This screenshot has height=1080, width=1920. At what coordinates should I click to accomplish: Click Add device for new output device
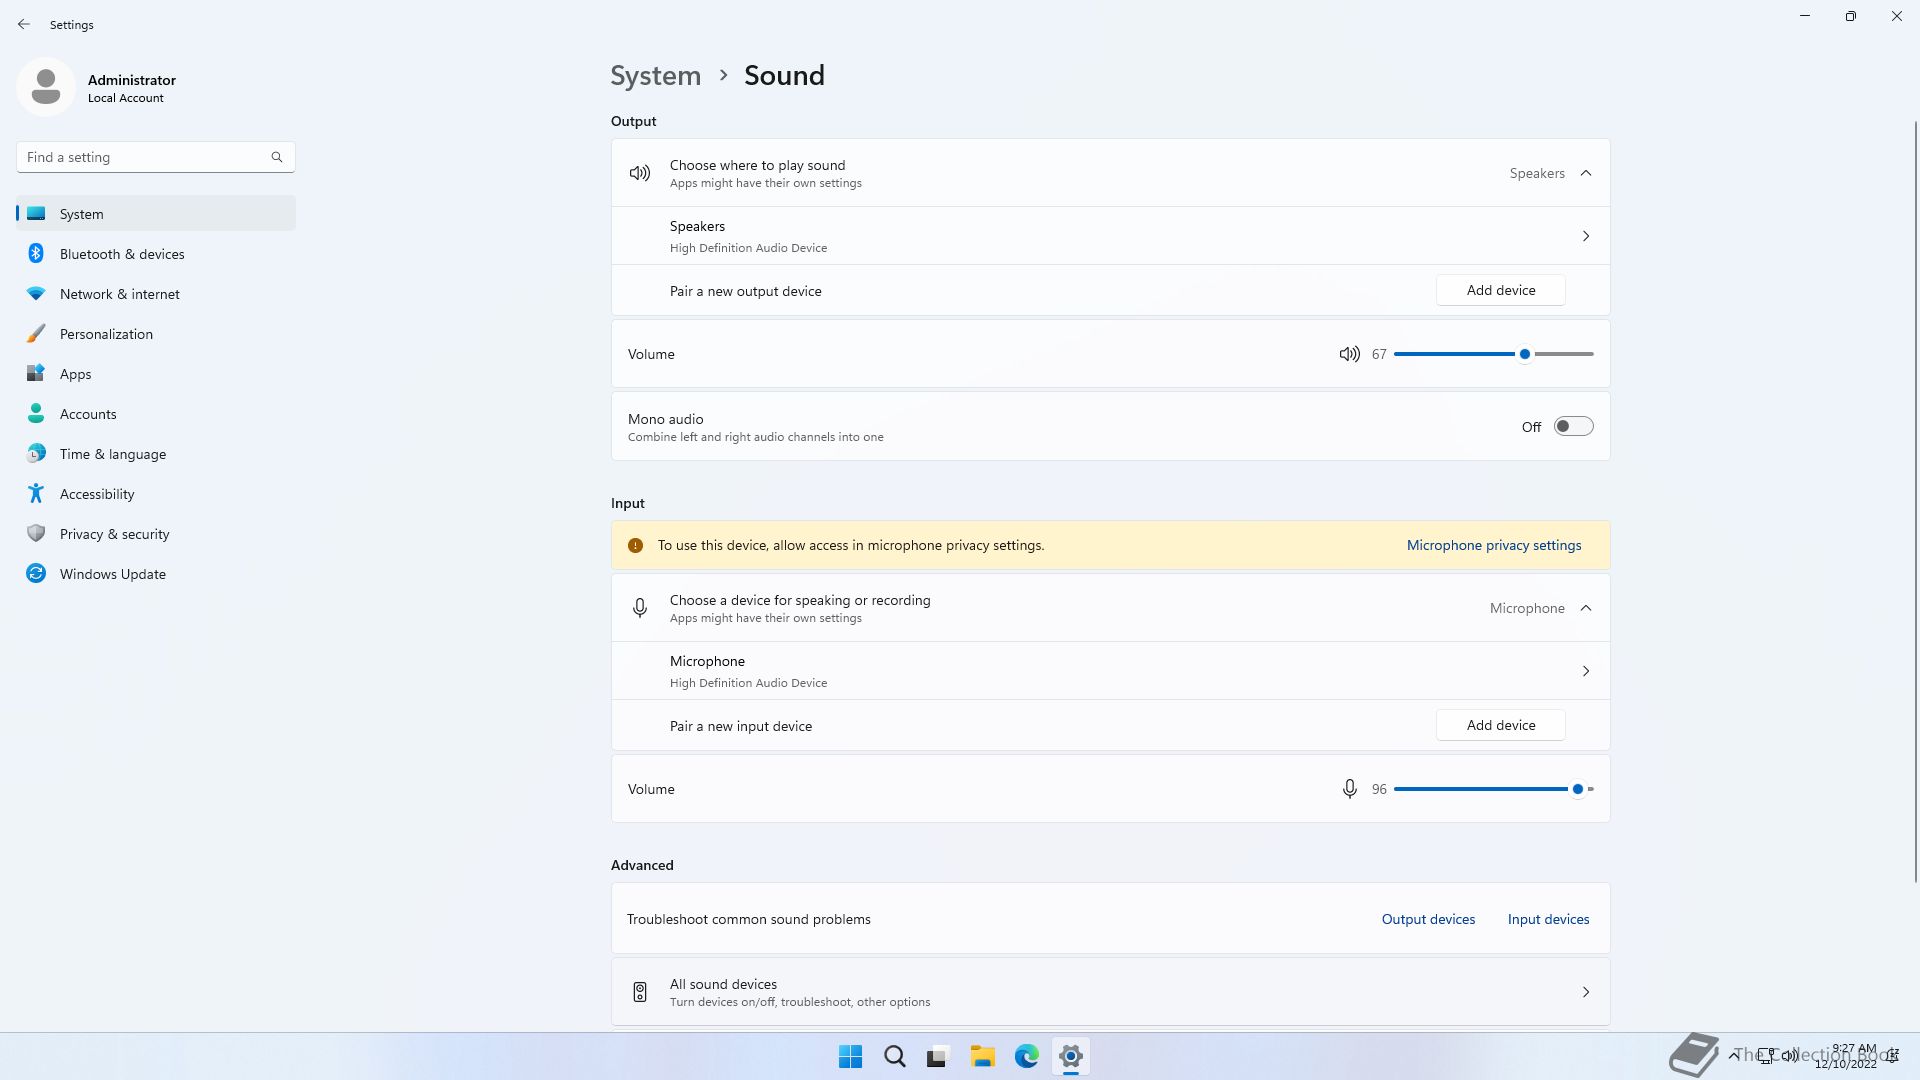1500,290
